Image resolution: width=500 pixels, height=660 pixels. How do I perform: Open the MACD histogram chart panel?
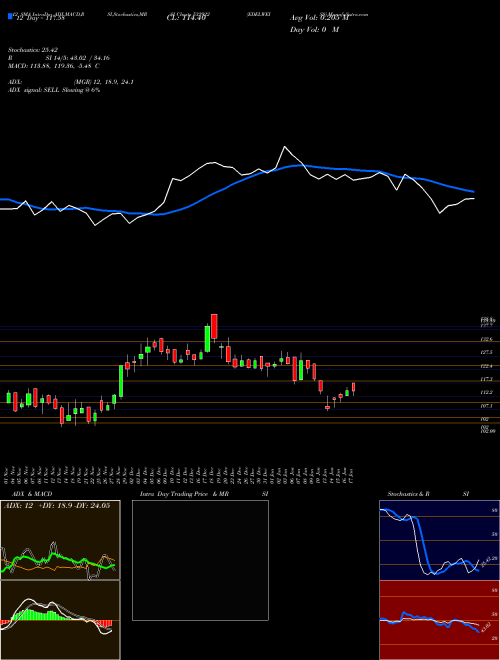click(60, 620)
